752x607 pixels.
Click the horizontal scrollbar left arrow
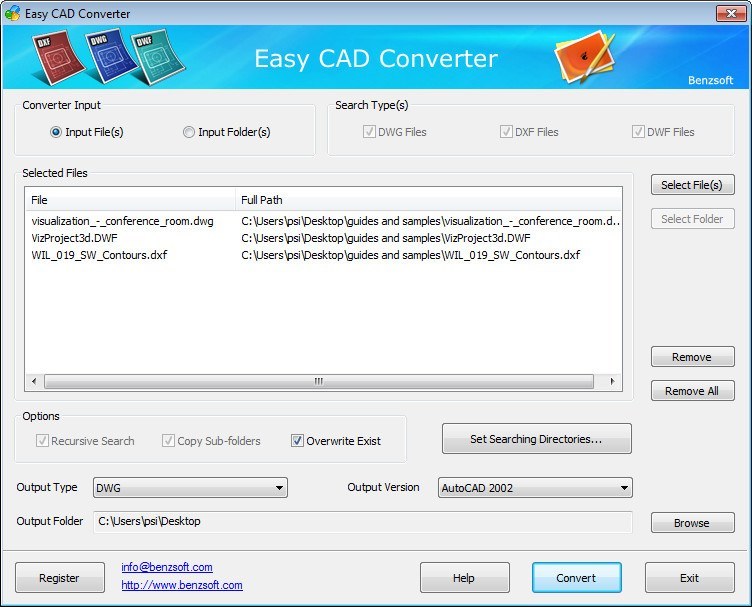(x=34, y=381)
